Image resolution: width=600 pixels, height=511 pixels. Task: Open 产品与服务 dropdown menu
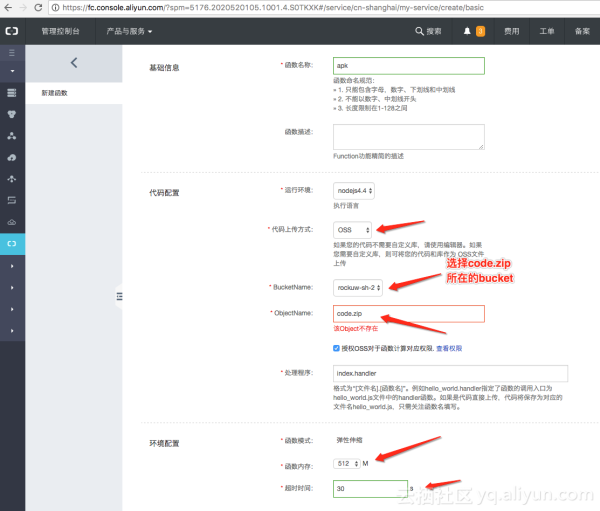[129, 31]
